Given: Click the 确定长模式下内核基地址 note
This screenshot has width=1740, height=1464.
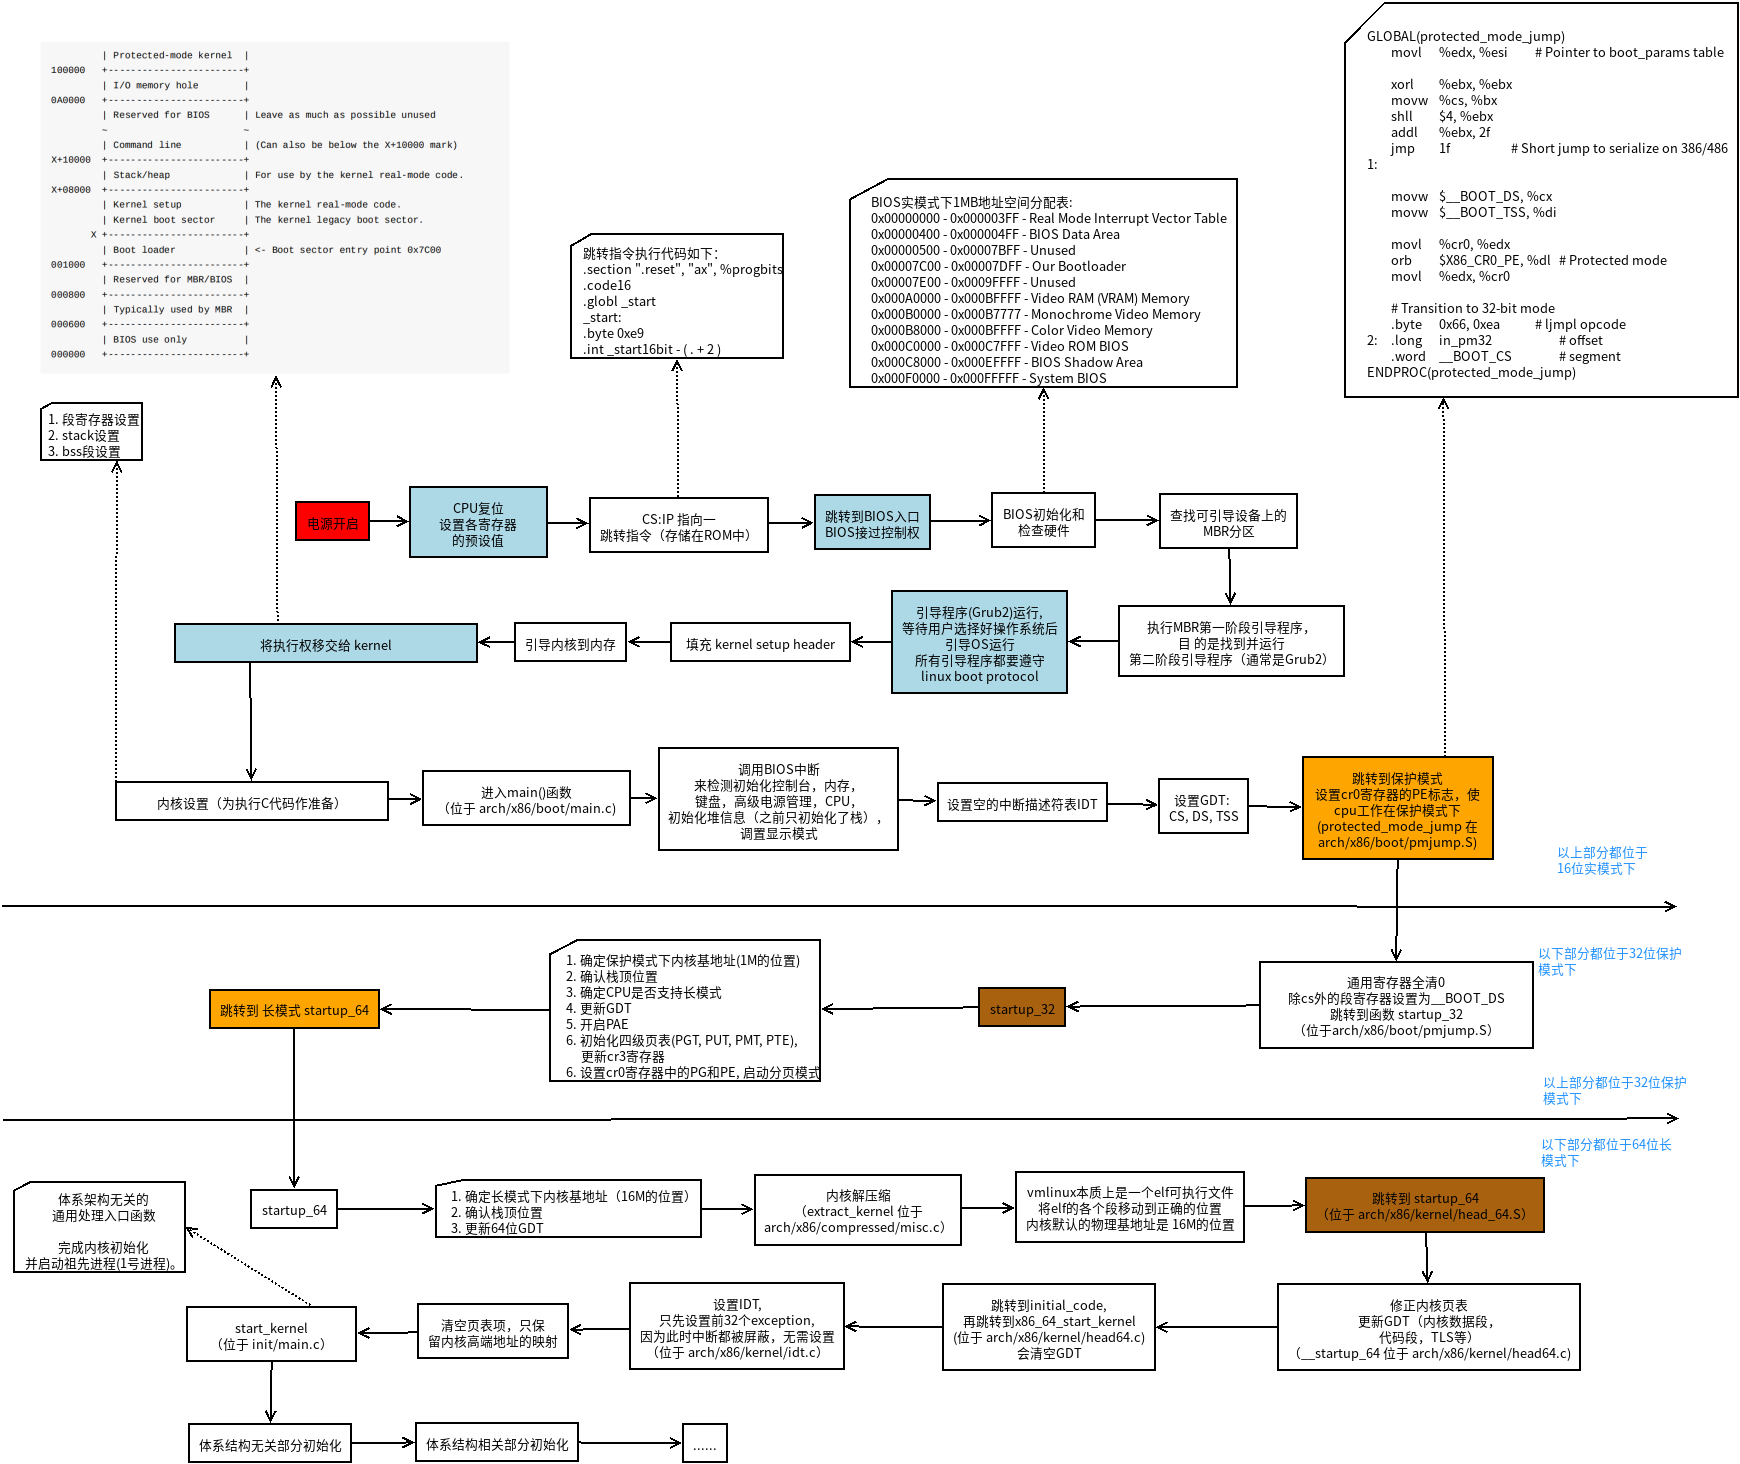Looking at the screenshot, I should click(569, 1209).
